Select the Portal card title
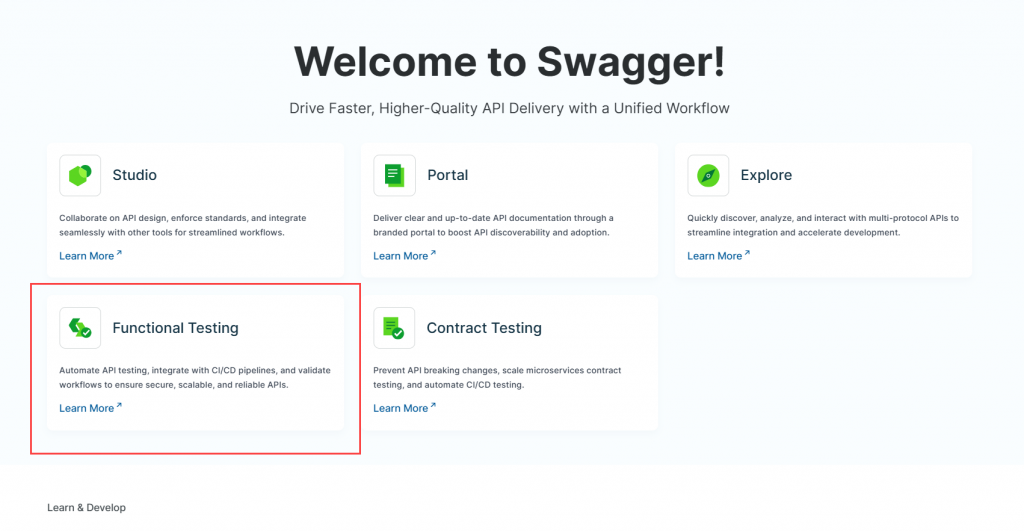The image size is (1024, 531). point(447,175)
